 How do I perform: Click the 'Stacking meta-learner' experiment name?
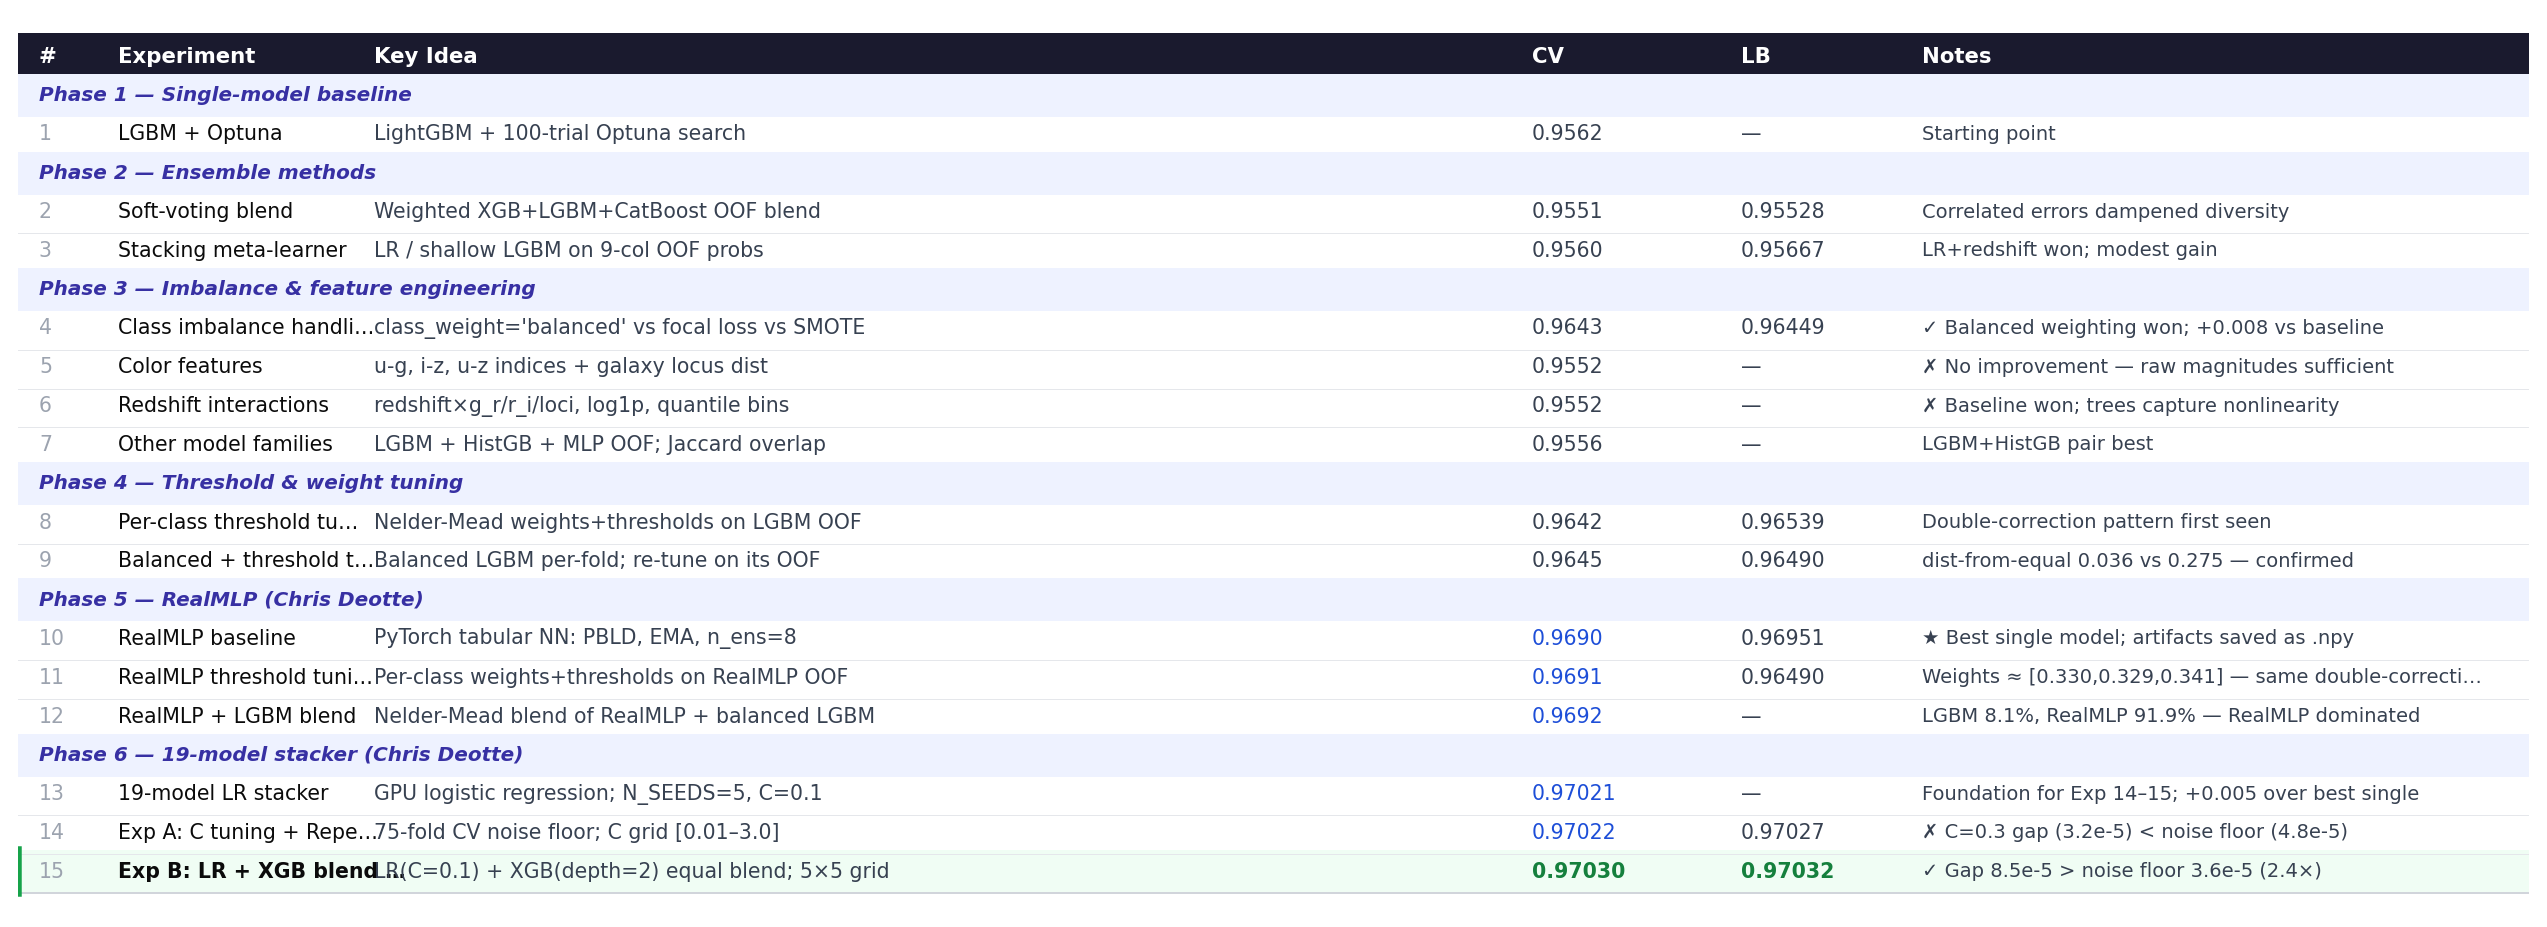coord(232,250)
